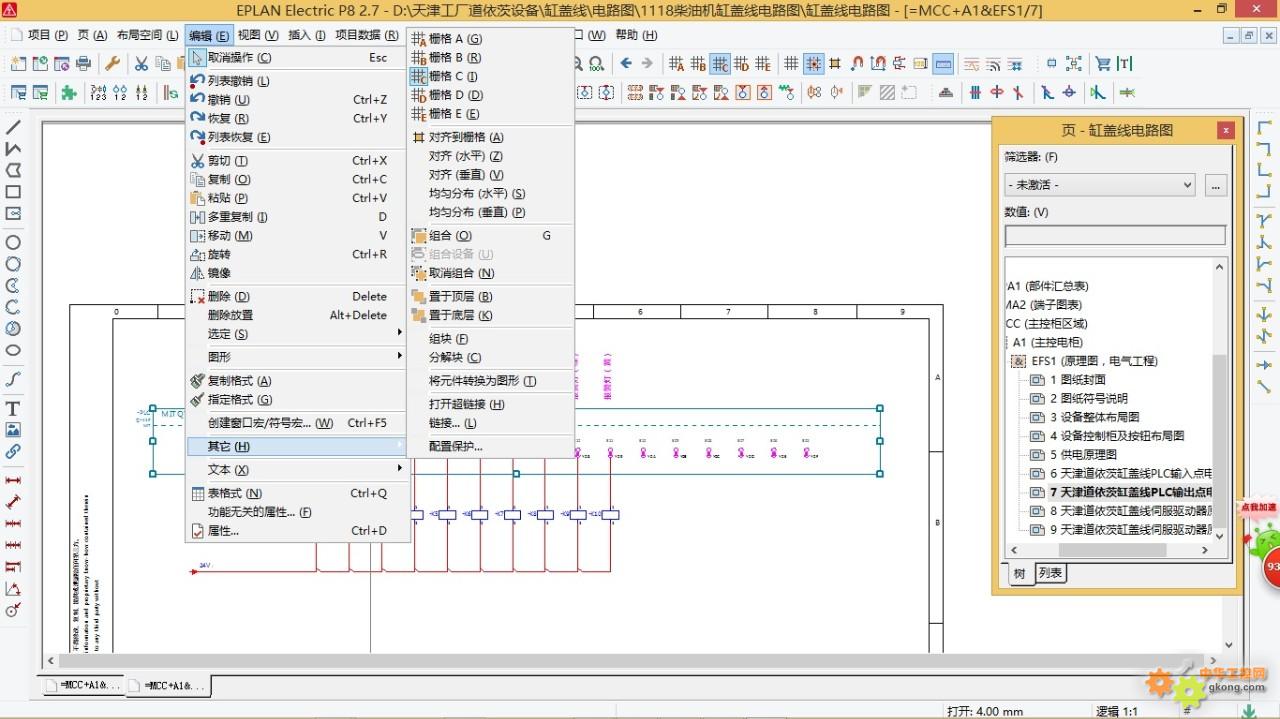The image size is (1280, 719).
Task: Switch to the 树 tab
Action: coord(1019,573)
